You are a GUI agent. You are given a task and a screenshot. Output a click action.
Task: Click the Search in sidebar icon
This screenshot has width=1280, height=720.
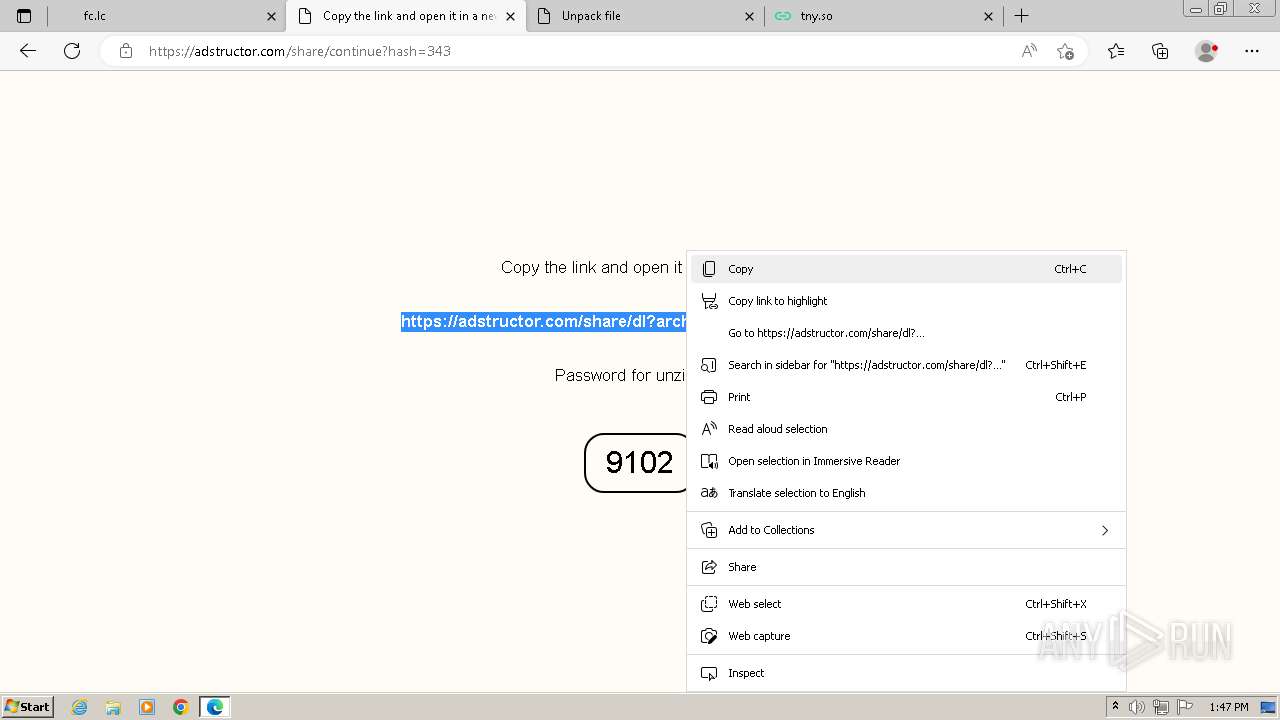pos(709,365)
